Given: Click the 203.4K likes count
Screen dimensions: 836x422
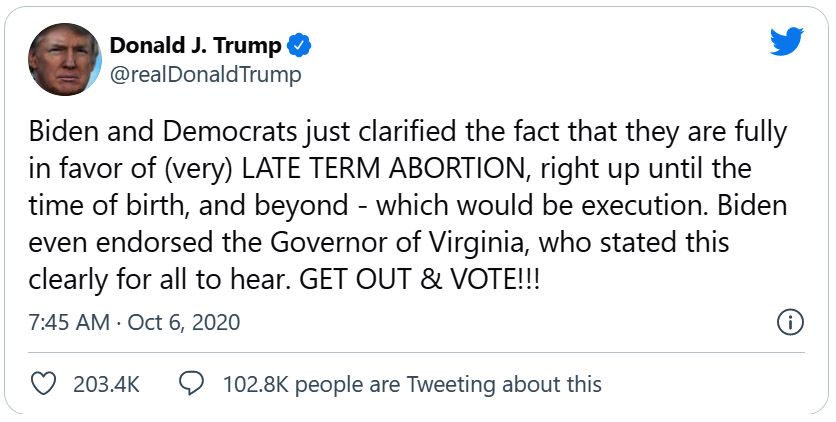Looking at the screenshot, I should click(105, 384).
